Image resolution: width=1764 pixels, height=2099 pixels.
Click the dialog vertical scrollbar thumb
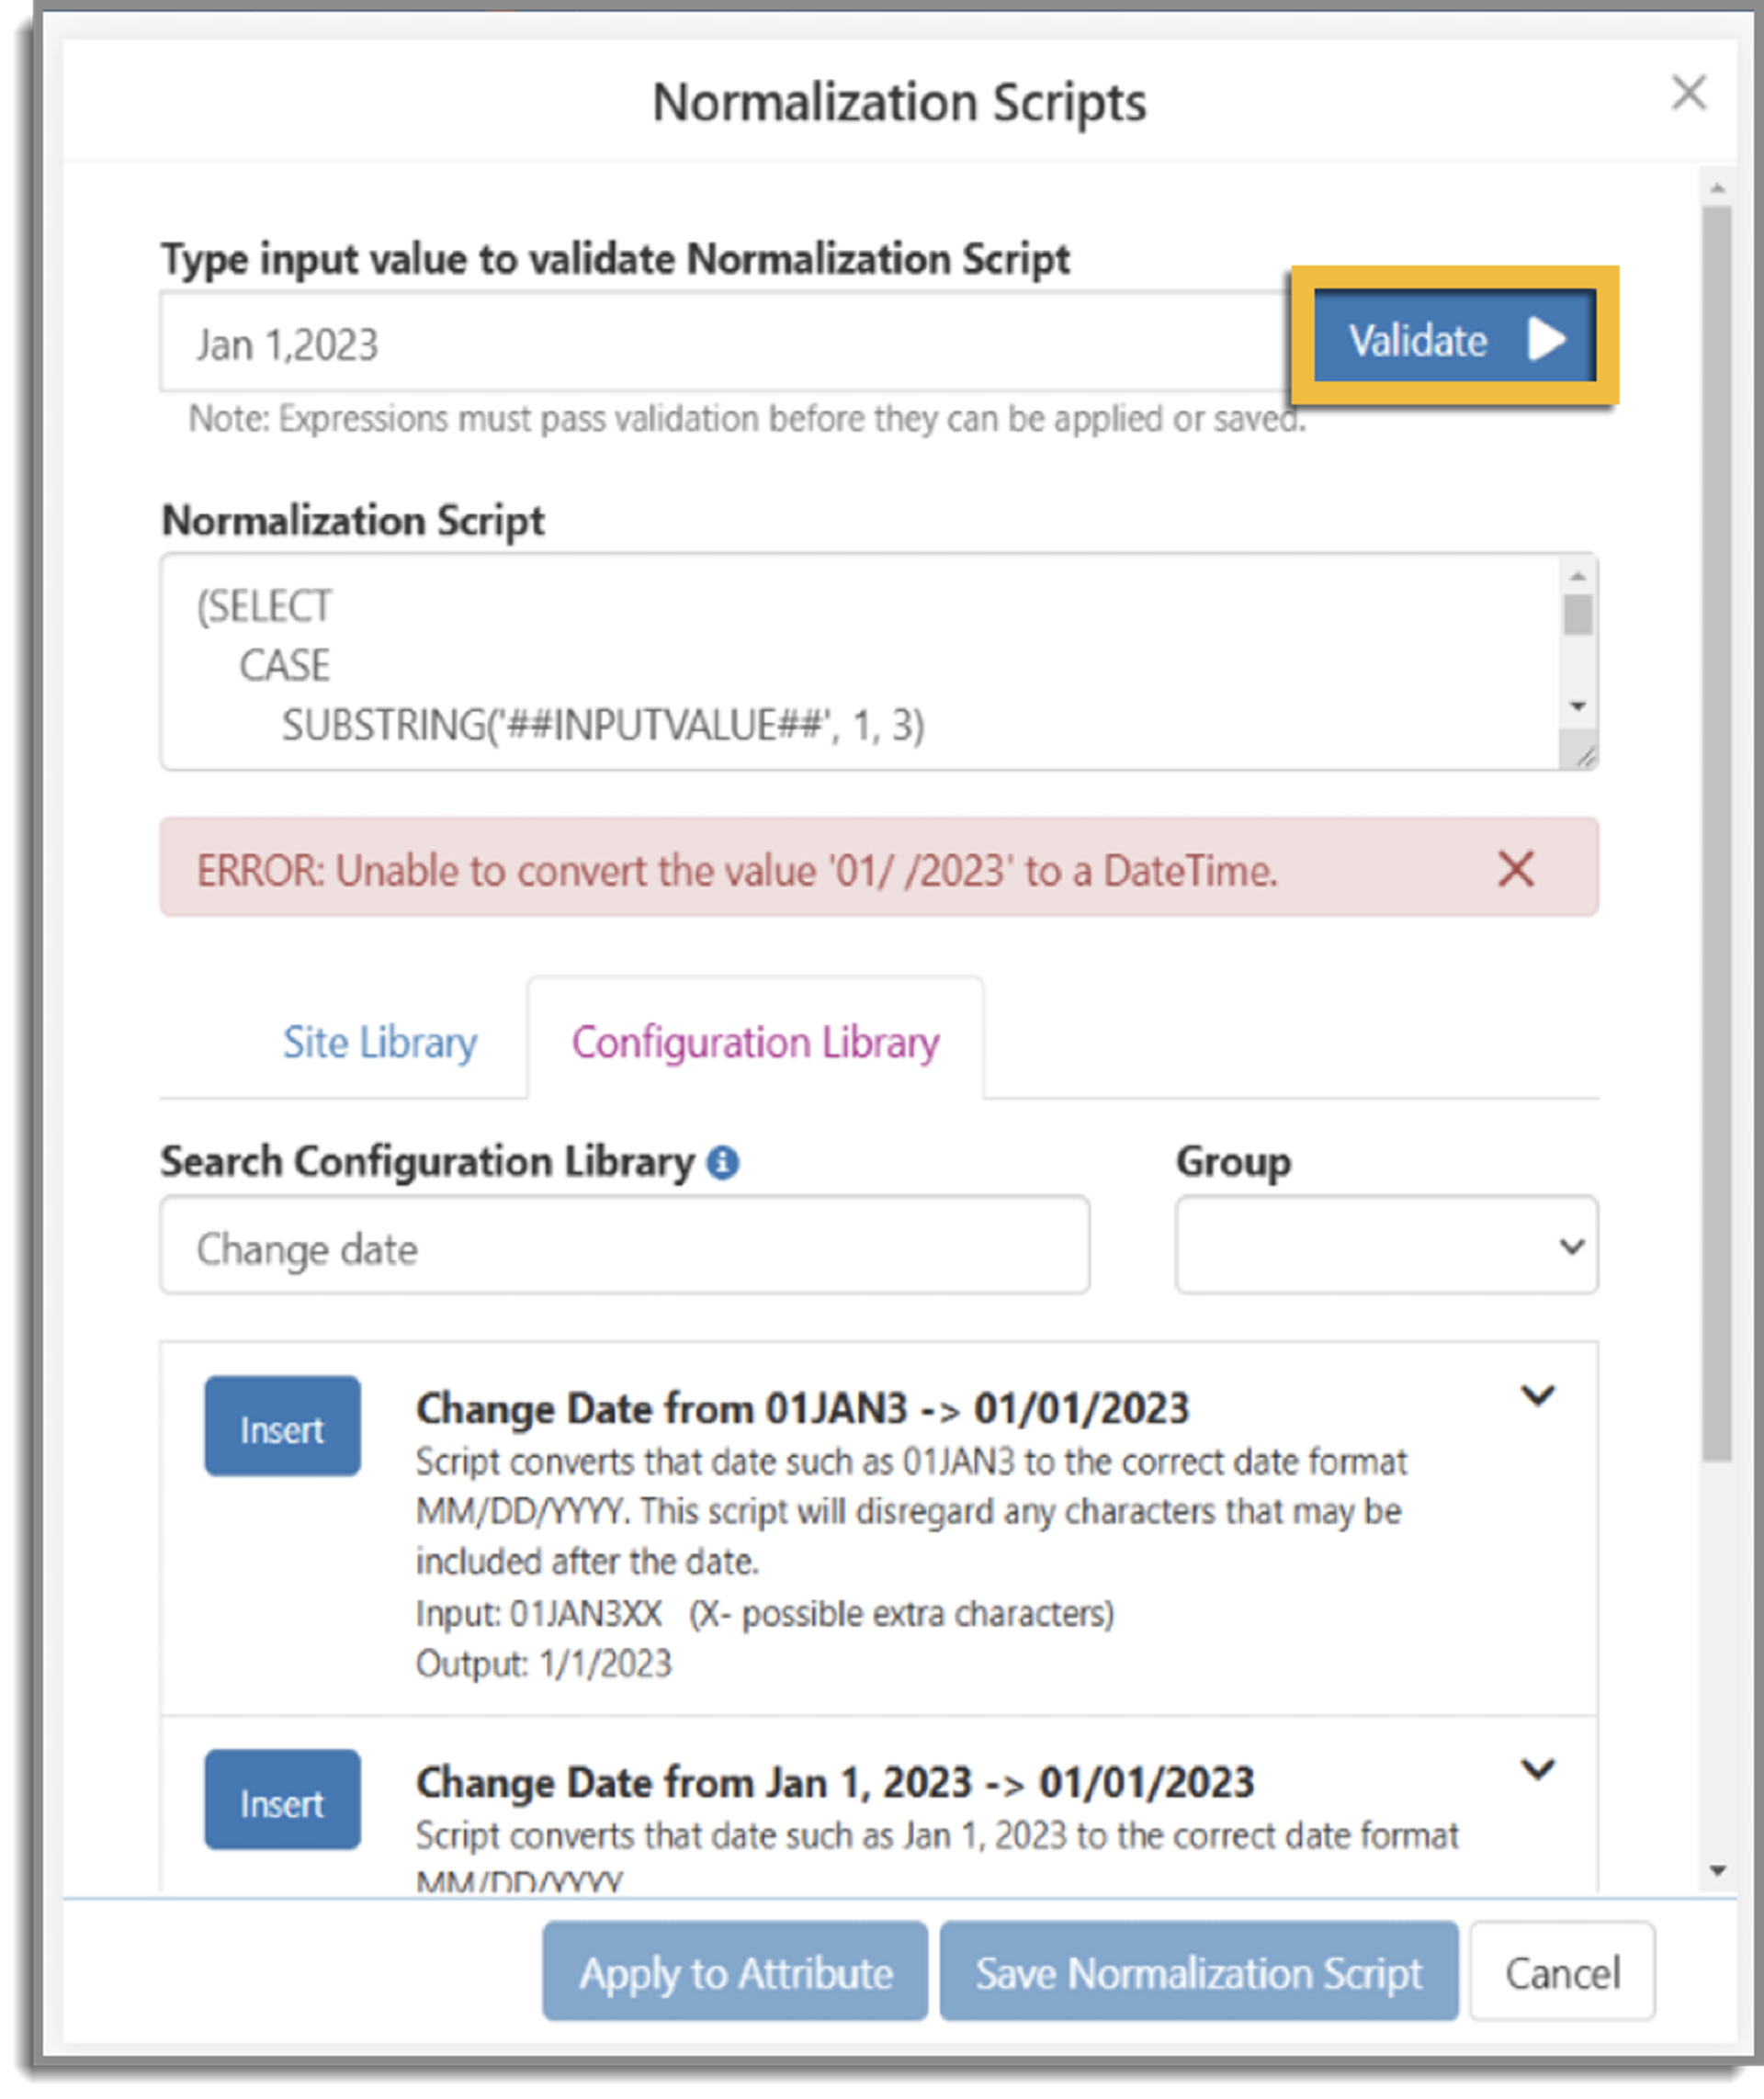coord(1718,834)
